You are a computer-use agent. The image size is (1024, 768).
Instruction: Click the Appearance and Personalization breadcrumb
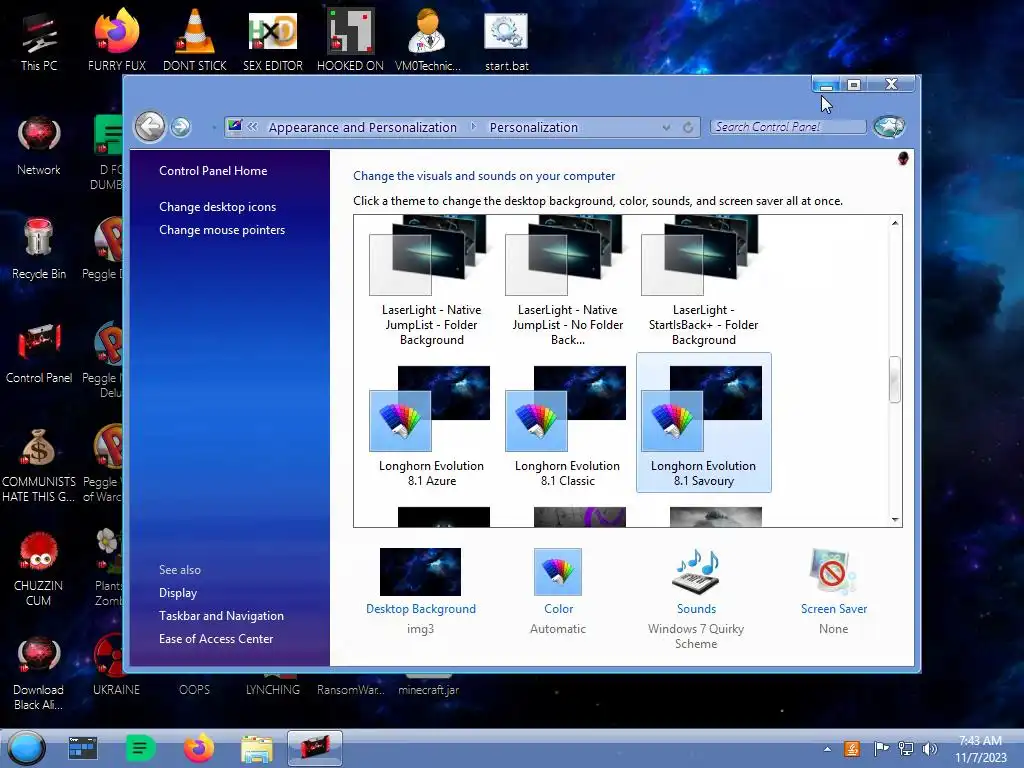click(x=362, y=127)
